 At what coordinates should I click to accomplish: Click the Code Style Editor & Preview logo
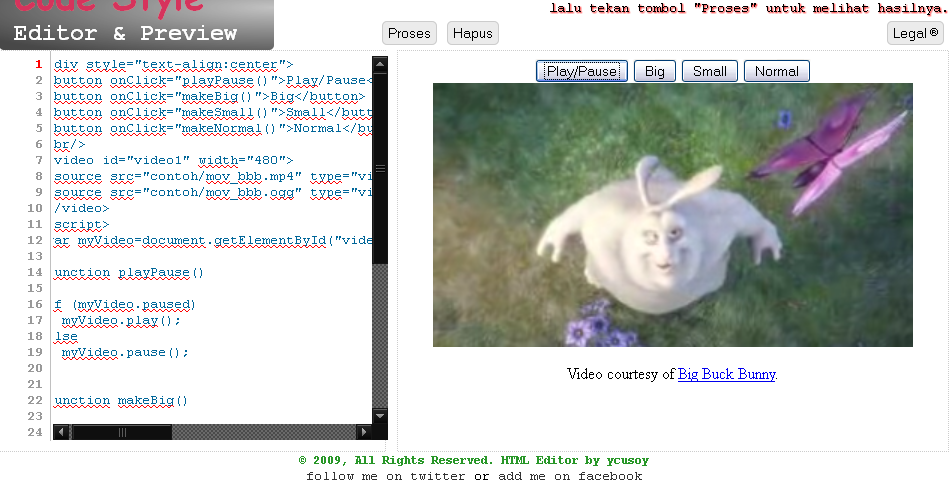click(137, 24)
